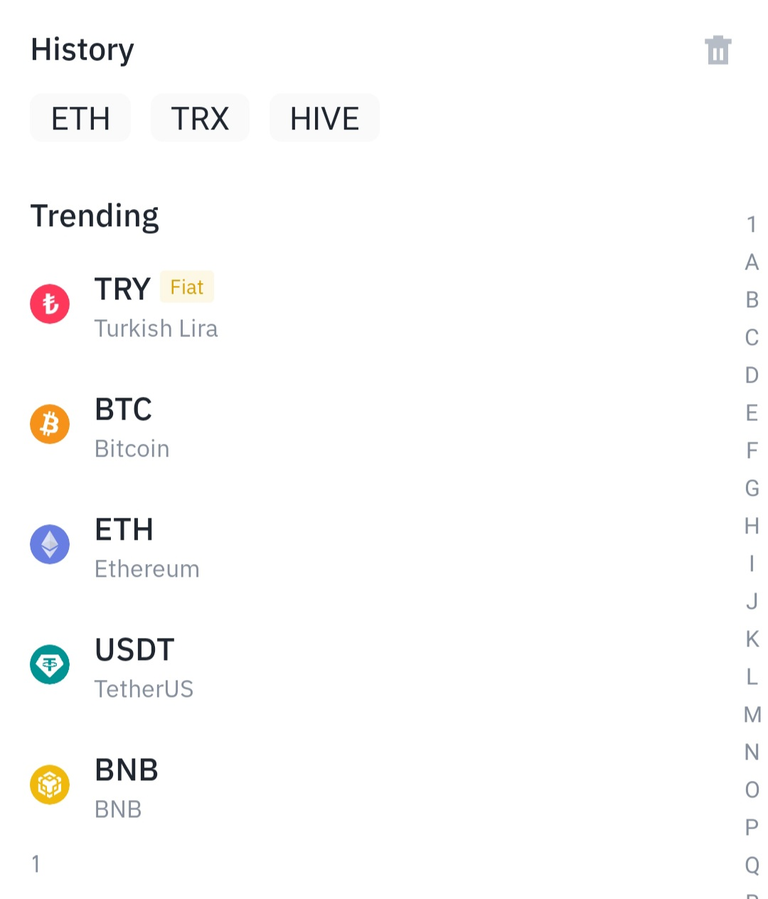The image size is (768, 899).
Task: Tap the orange Bitcoin logo icon
Action: point(50,424)
